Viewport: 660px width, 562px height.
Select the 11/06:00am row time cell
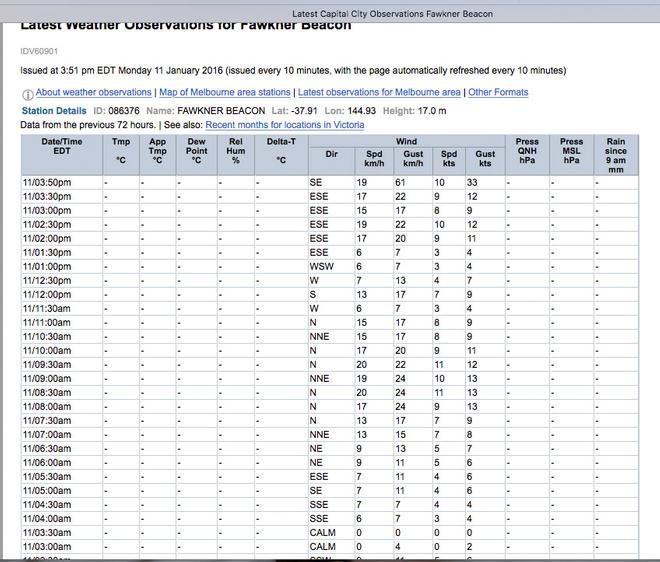click(x=61, y=463)
